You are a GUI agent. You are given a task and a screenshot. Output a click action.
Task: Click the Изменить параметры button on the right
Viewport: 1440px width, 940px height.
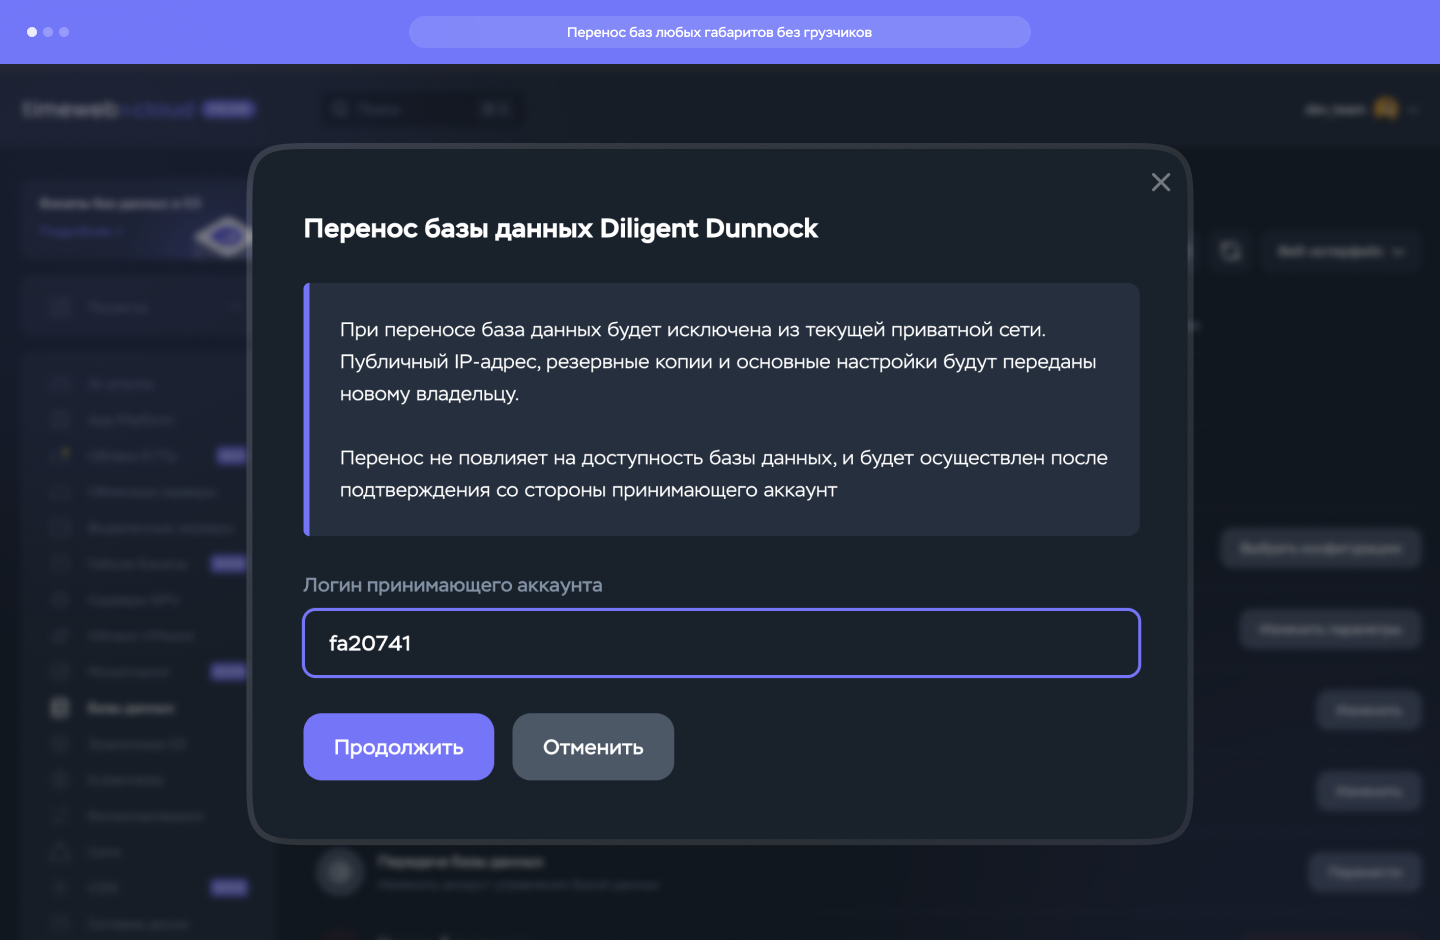1329,630
